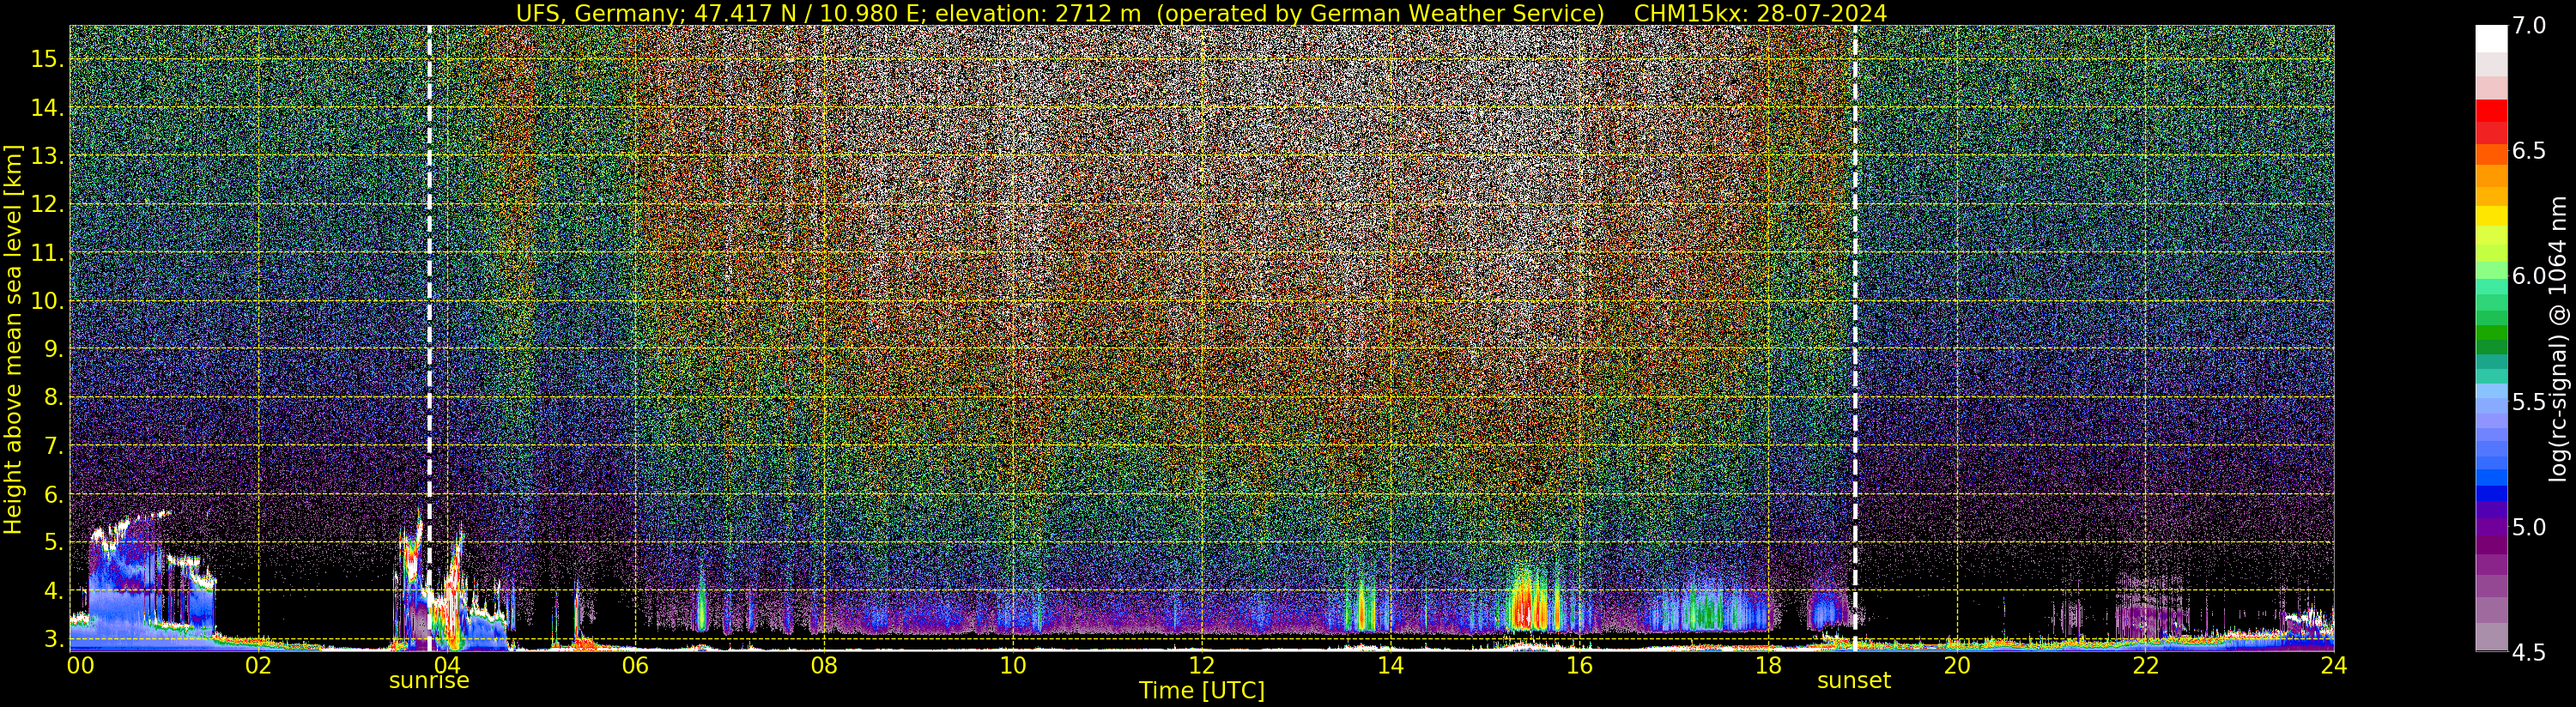
Task: Click the white top segment of the colorbar
Action: pyautogui.click(x=2491, y=38)
